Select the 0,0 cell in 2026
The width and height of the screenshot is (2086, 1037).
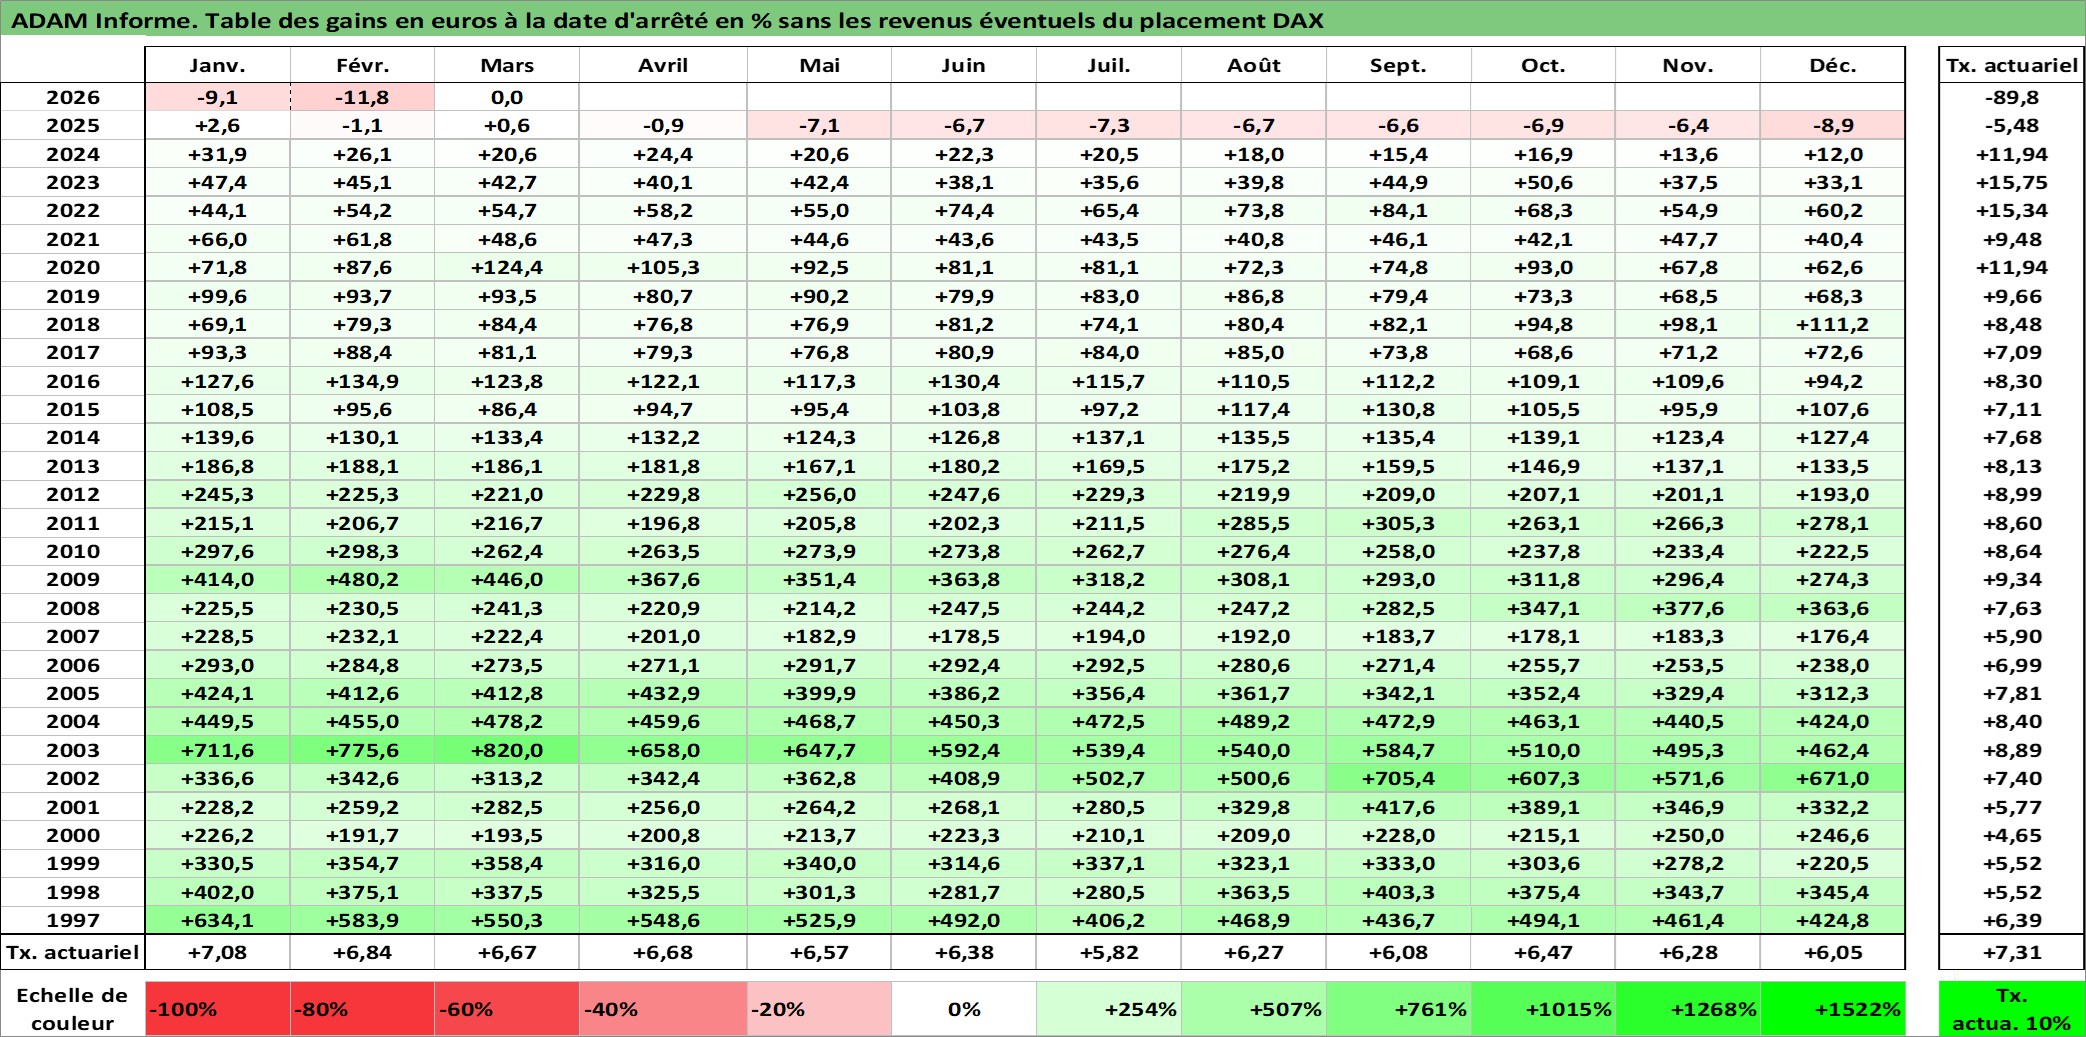[507, 97]
